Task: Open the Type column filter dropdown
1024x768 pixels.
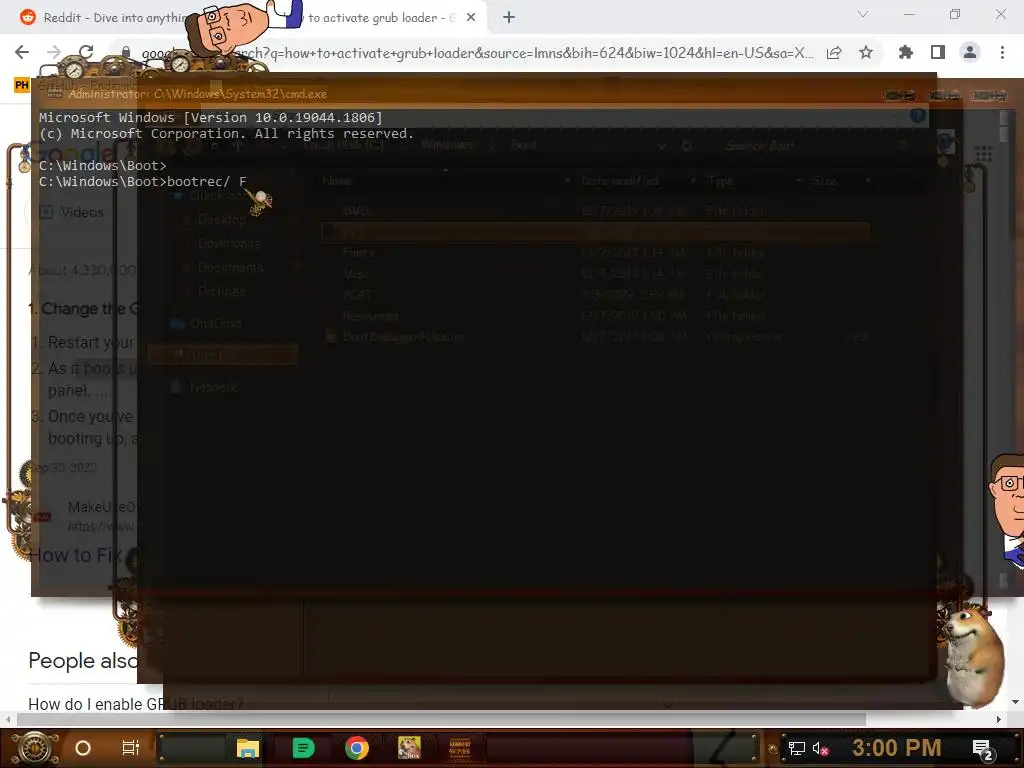Action: pyautogui.click(x=798, y=181)
